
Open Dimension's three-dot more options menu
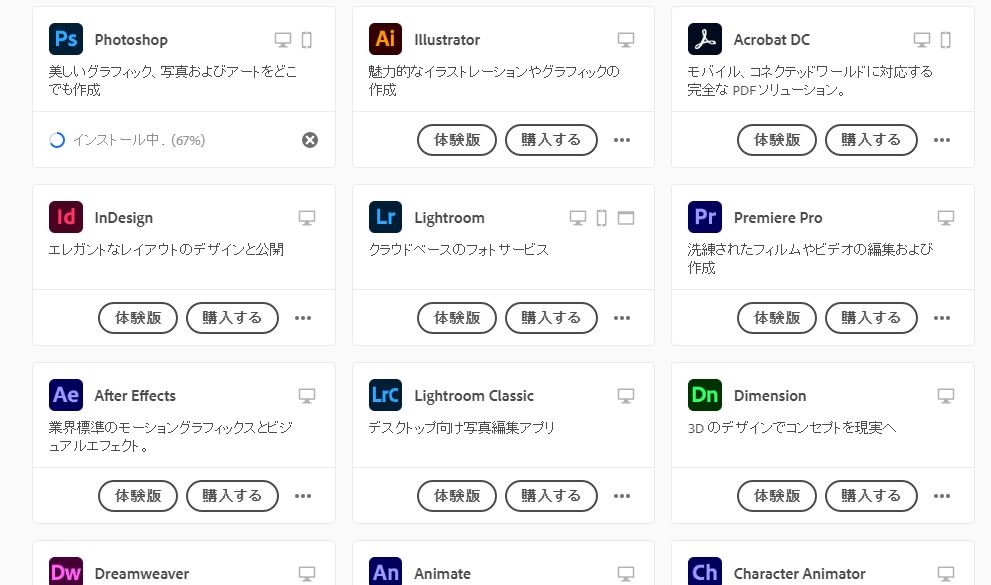[x=942, y=496]
